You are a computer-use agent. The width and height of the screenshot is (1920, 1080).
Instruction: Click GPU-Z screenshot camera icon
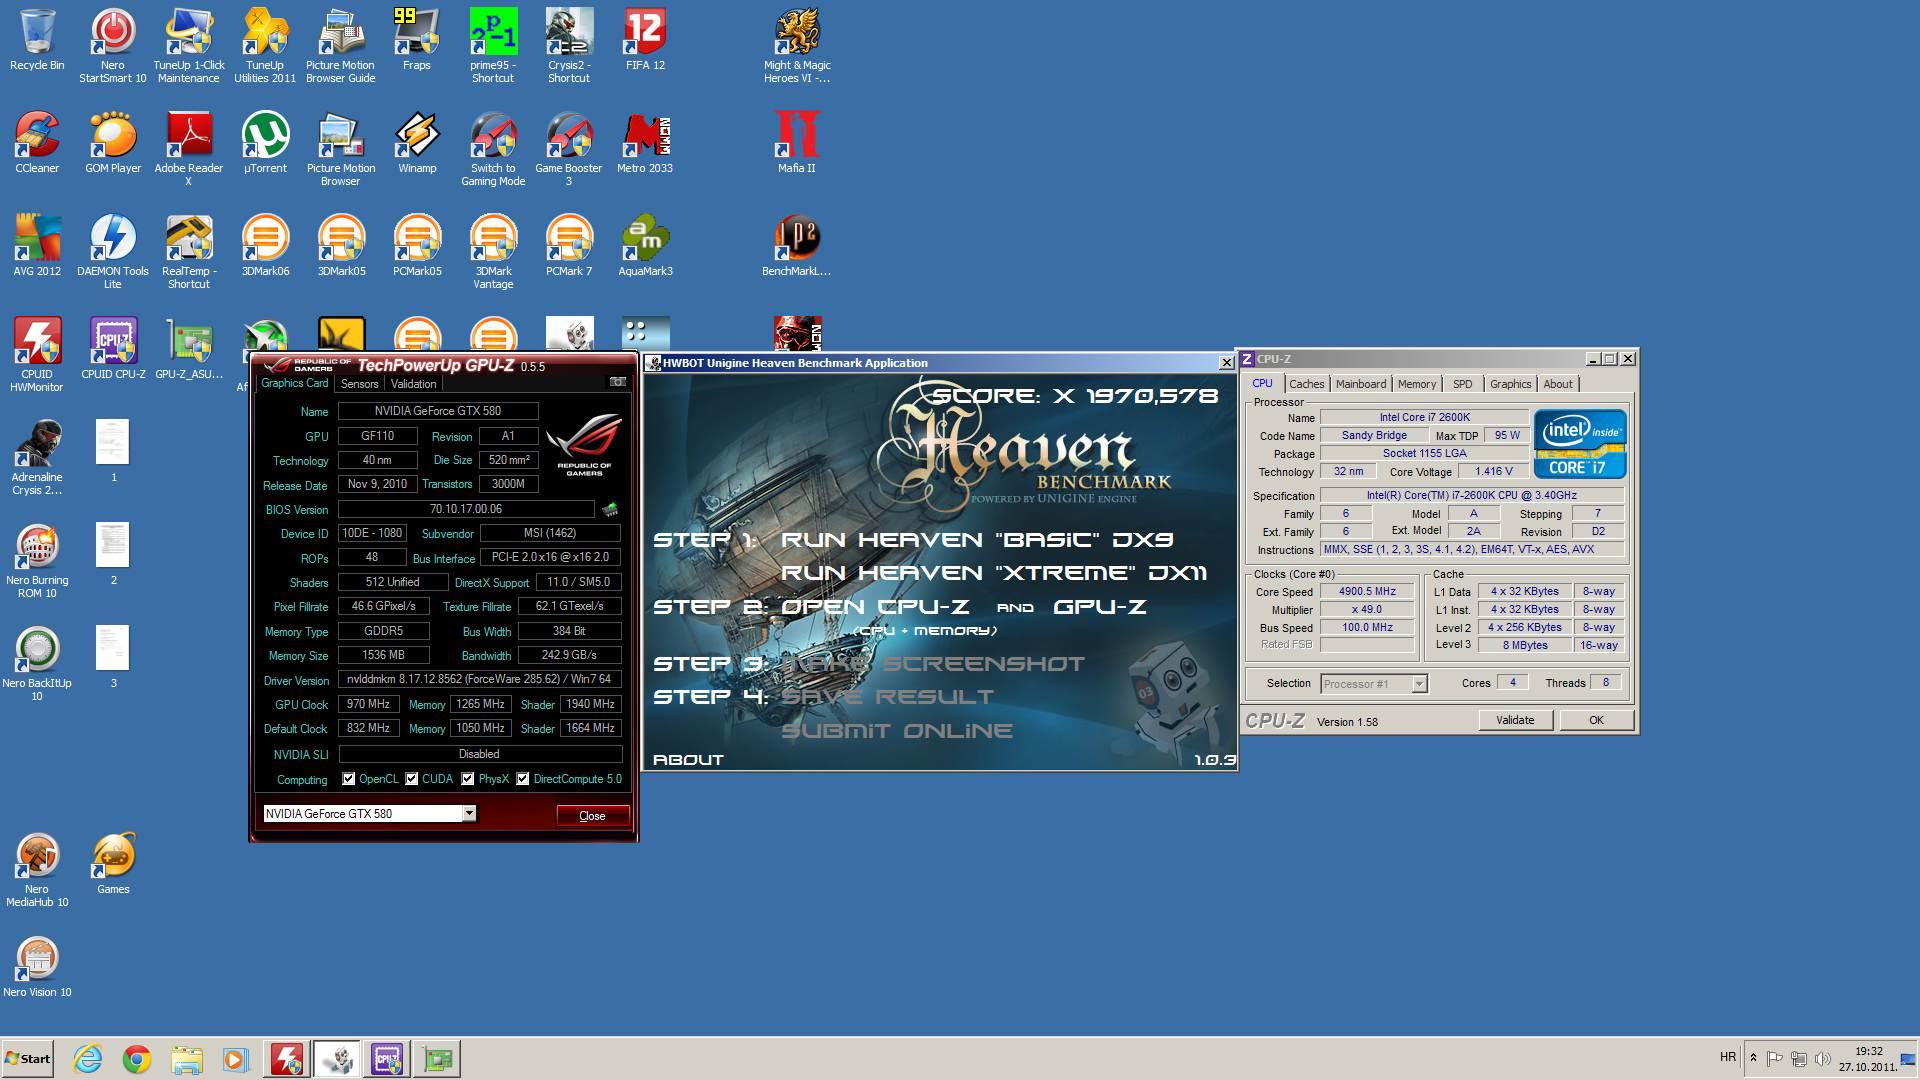[618, 382]
